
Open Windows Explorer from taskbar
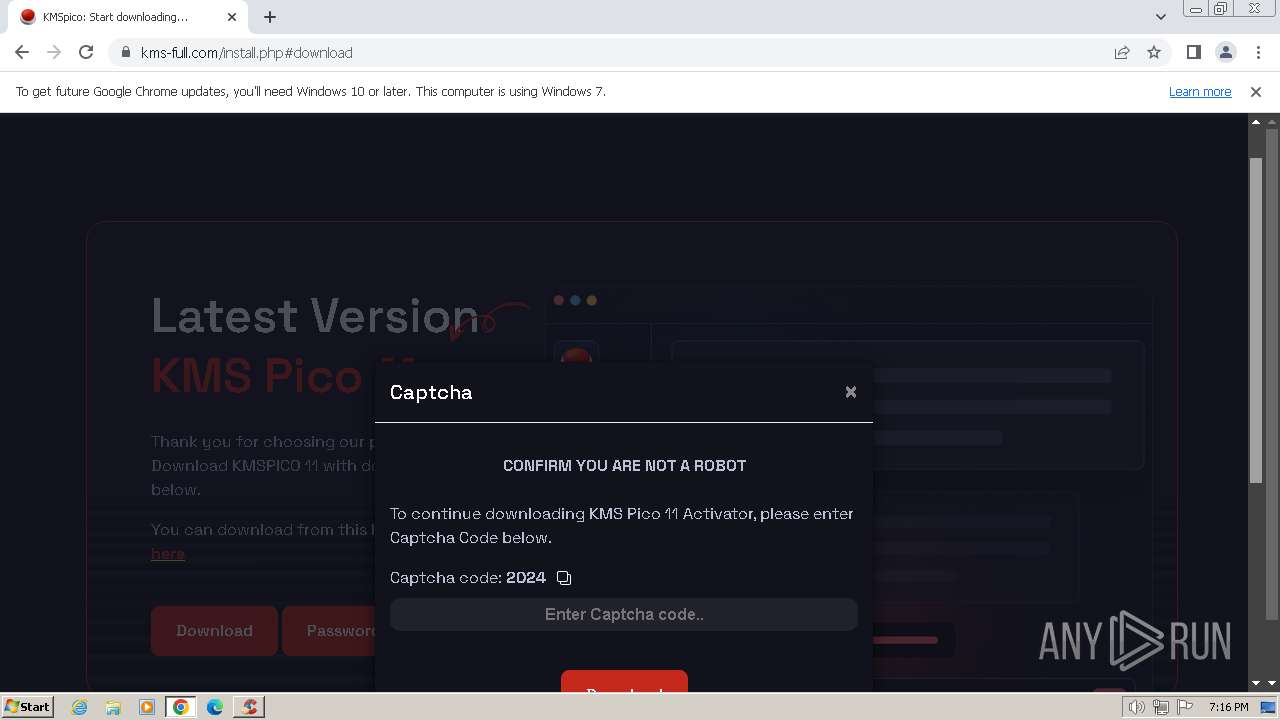click(x=113, y=707)
